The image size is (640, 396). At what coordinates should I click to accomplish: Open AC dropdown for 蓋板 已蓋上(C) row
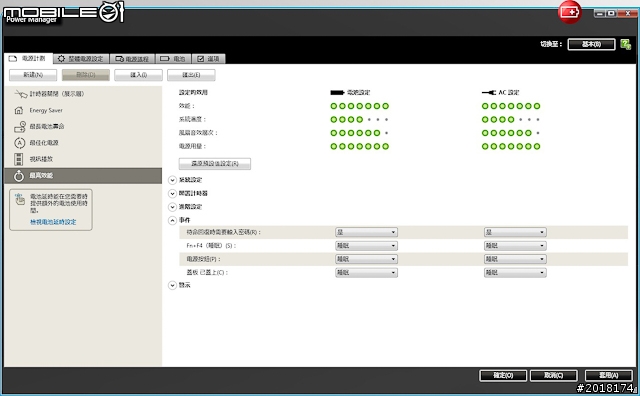pyautogui.click(x=515, y=273)
